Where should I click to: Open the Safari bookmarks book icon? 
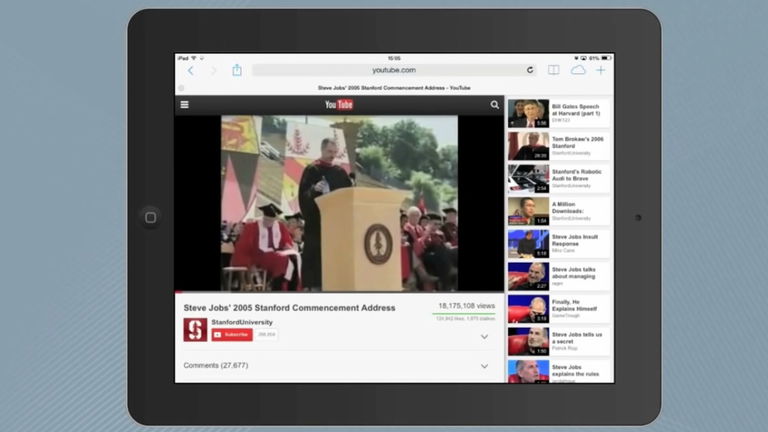click(x=554, y=70)
